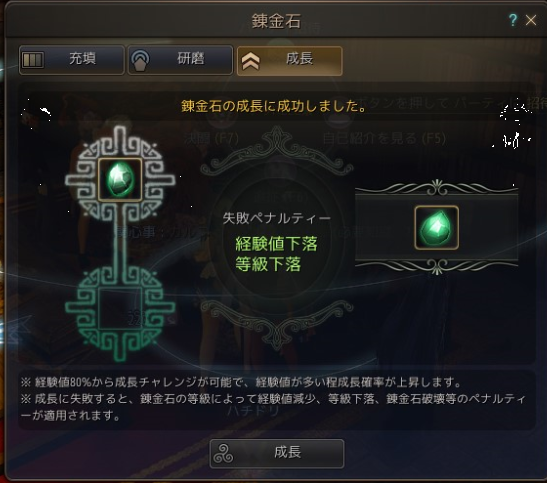Click the triple swirl icon on 成長 button
Screen dimensions: 547x483
click(225, 453)
